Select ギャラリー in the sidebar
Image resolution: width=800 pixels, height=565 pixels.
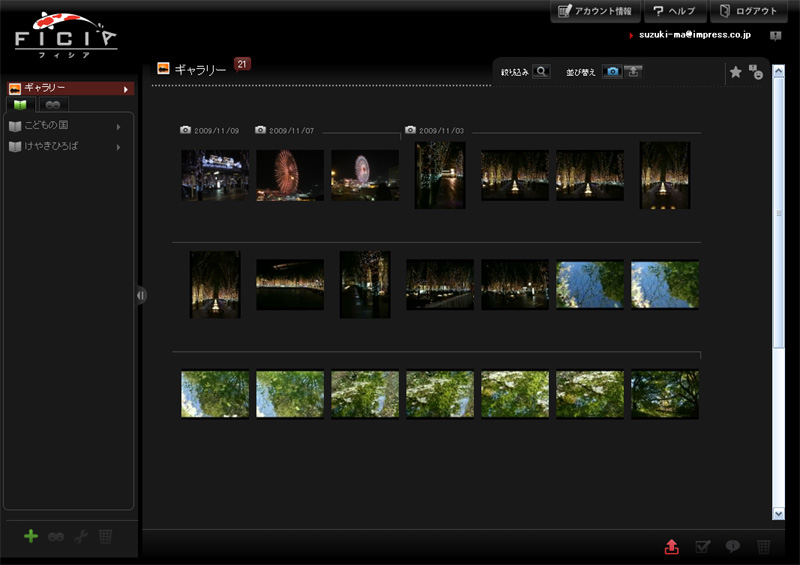(x=70, y=88)
